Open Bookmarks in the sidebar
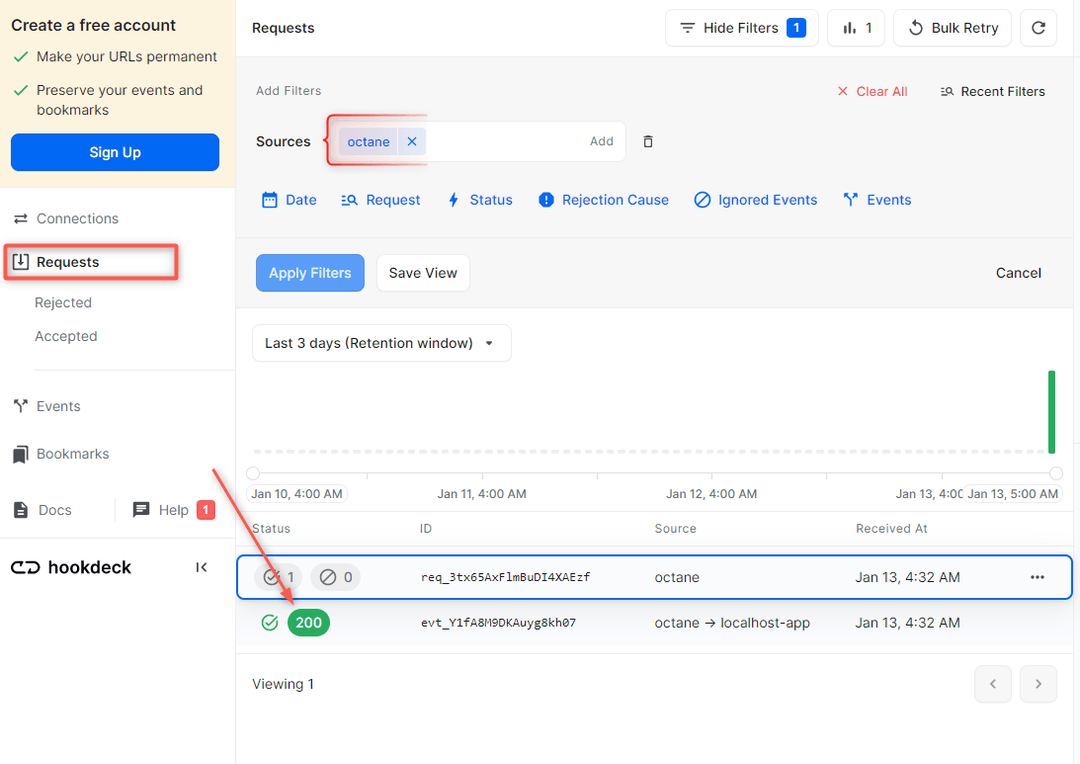 pos(72,453)
